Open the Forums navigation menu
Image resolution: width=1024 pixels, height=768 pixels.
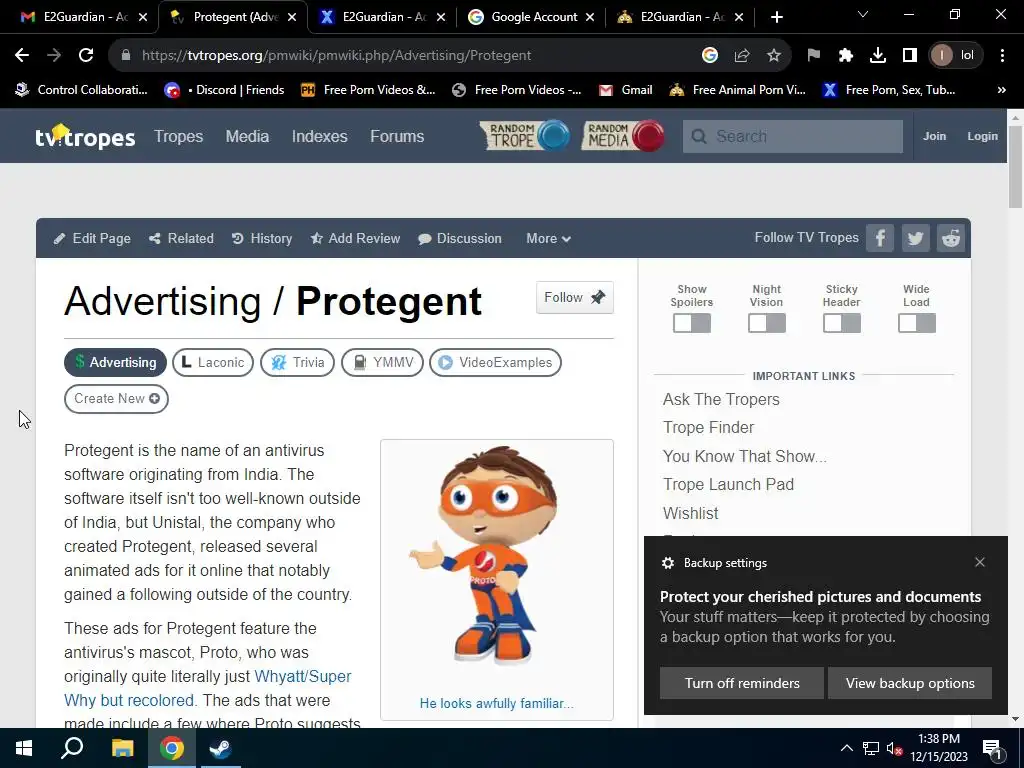coord(397,136)
